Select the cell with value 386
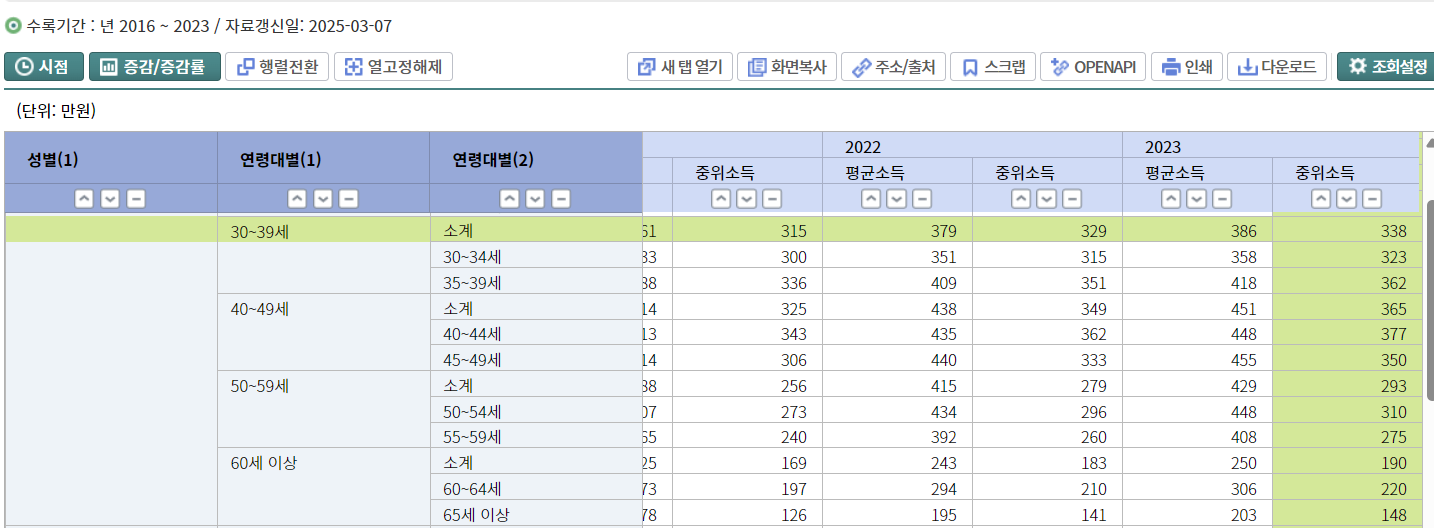This screenshot has width=1434, height=528. point(1197,231)
